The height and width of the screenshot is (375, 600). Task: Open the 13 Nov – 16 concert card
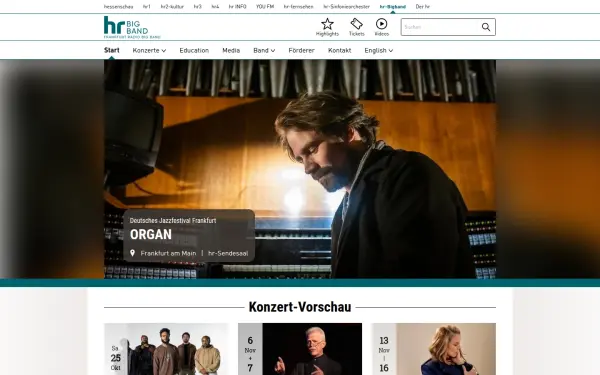pyautogui.click(x=434, y=349)
